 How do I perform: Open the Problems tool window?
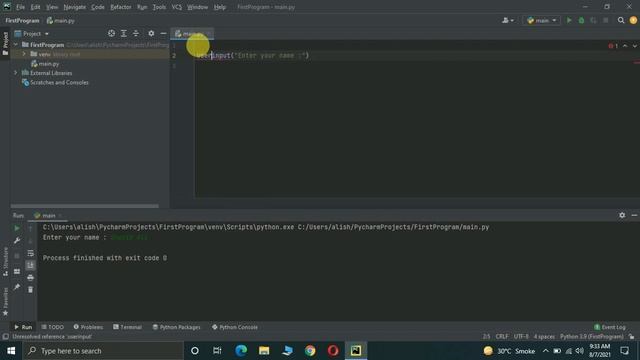tap(88, 327)
